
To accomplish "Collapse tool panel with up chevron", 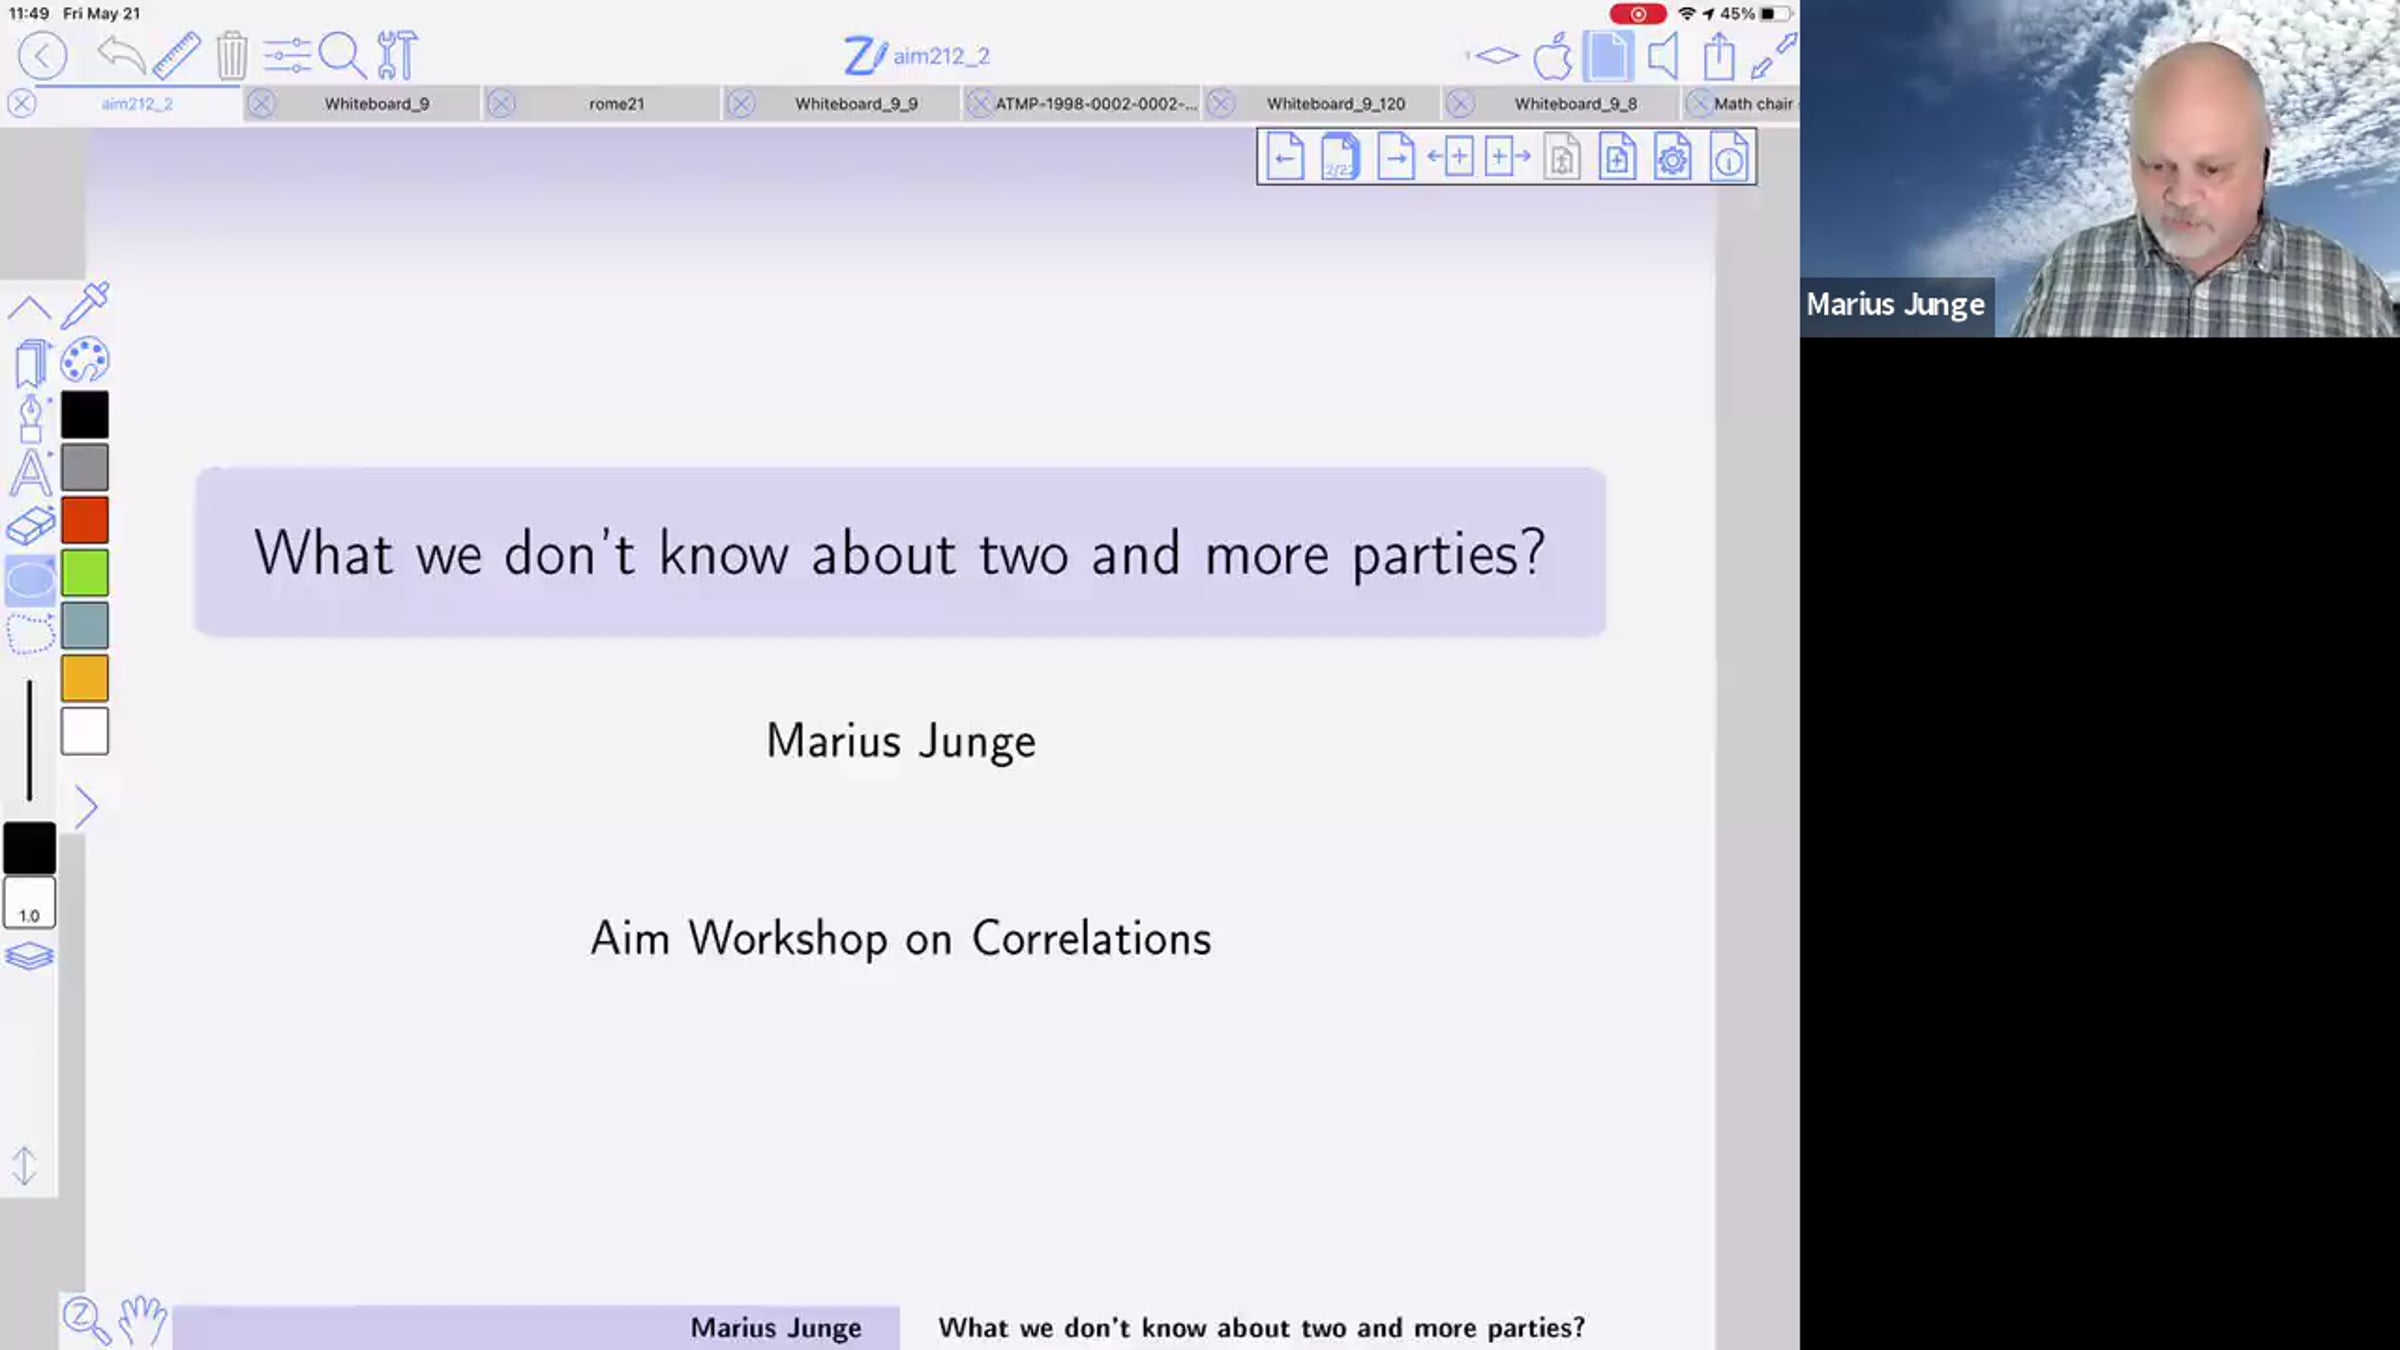I will pyautogui.click(x=29, y=308).
